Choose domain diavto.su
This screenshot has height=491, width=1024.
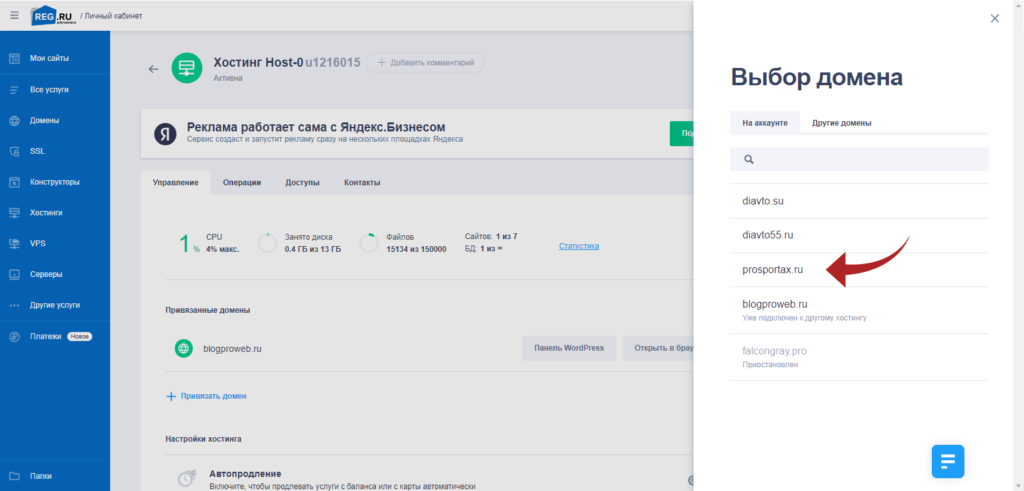tap(859, 201)
